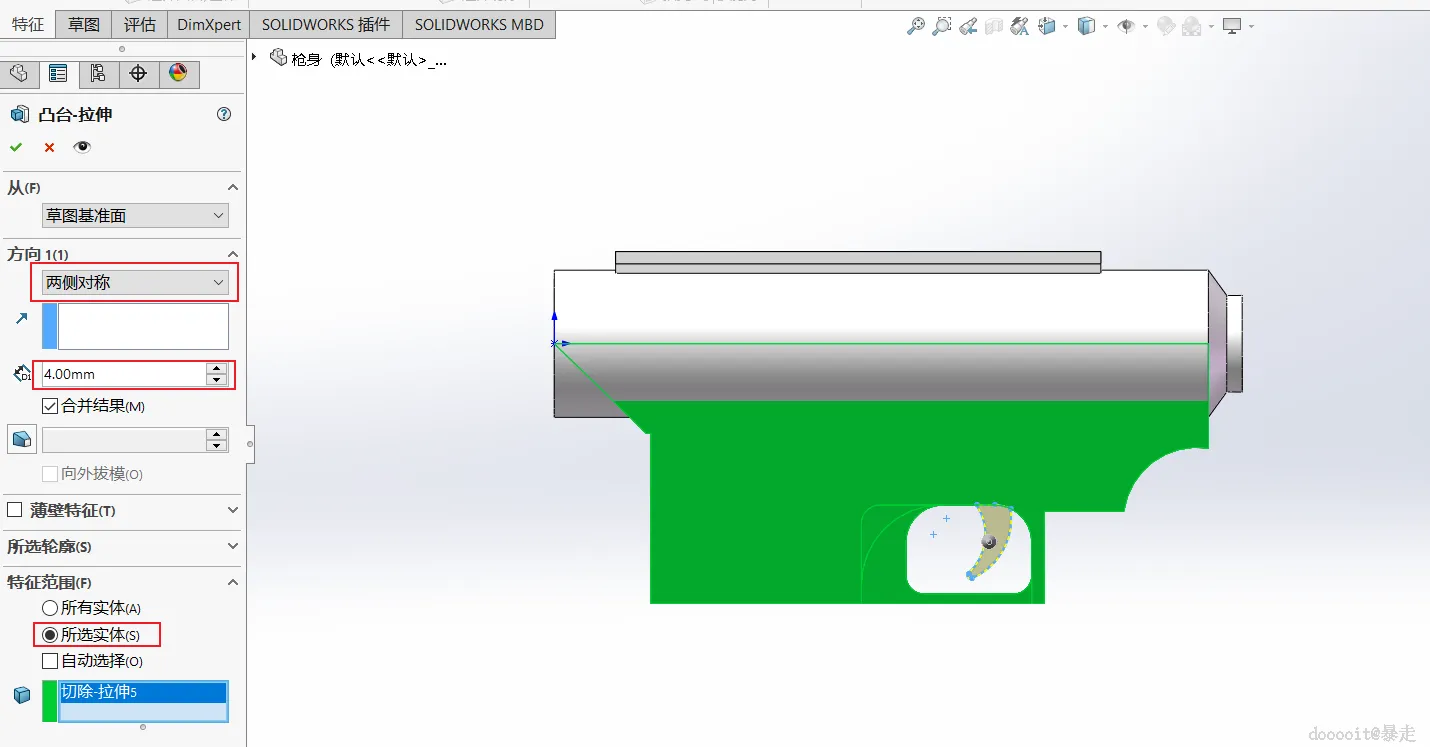
Task: Click the Display Style cube icon
Action: click(x=1087, y=26)
